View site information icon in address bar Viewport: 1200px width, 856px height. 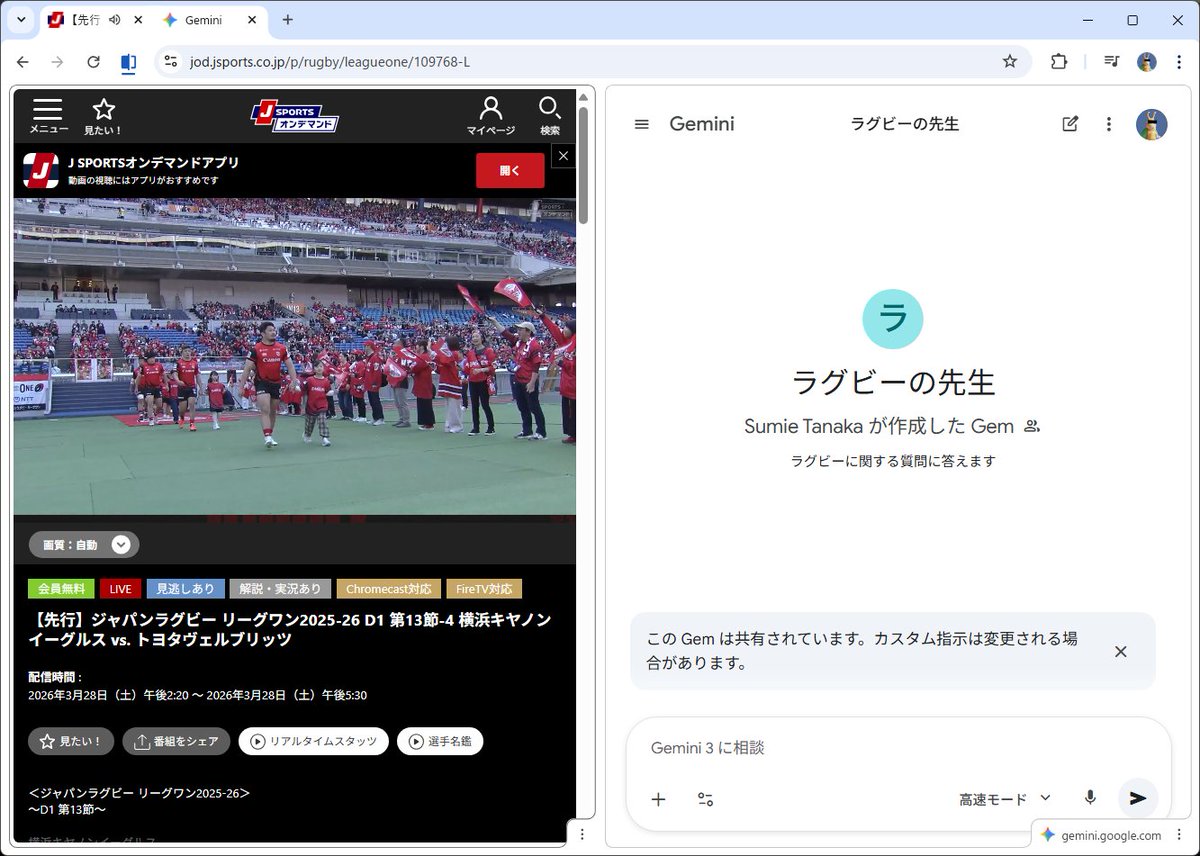click(x=171, y=62)
